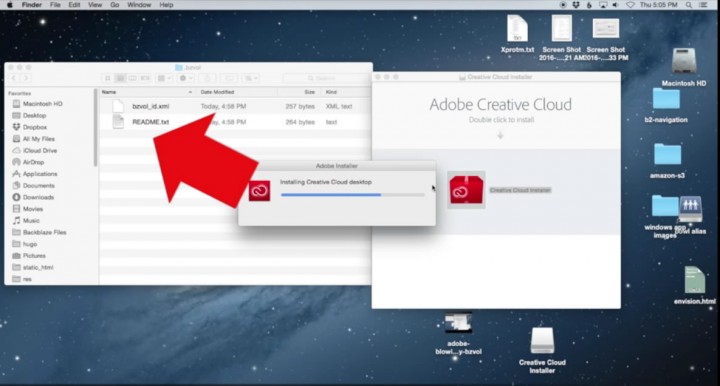Click the screen recording indicator icon in menu bar
Image resolution: width=720 pixels, height=386 pixels.
[563, 5]
